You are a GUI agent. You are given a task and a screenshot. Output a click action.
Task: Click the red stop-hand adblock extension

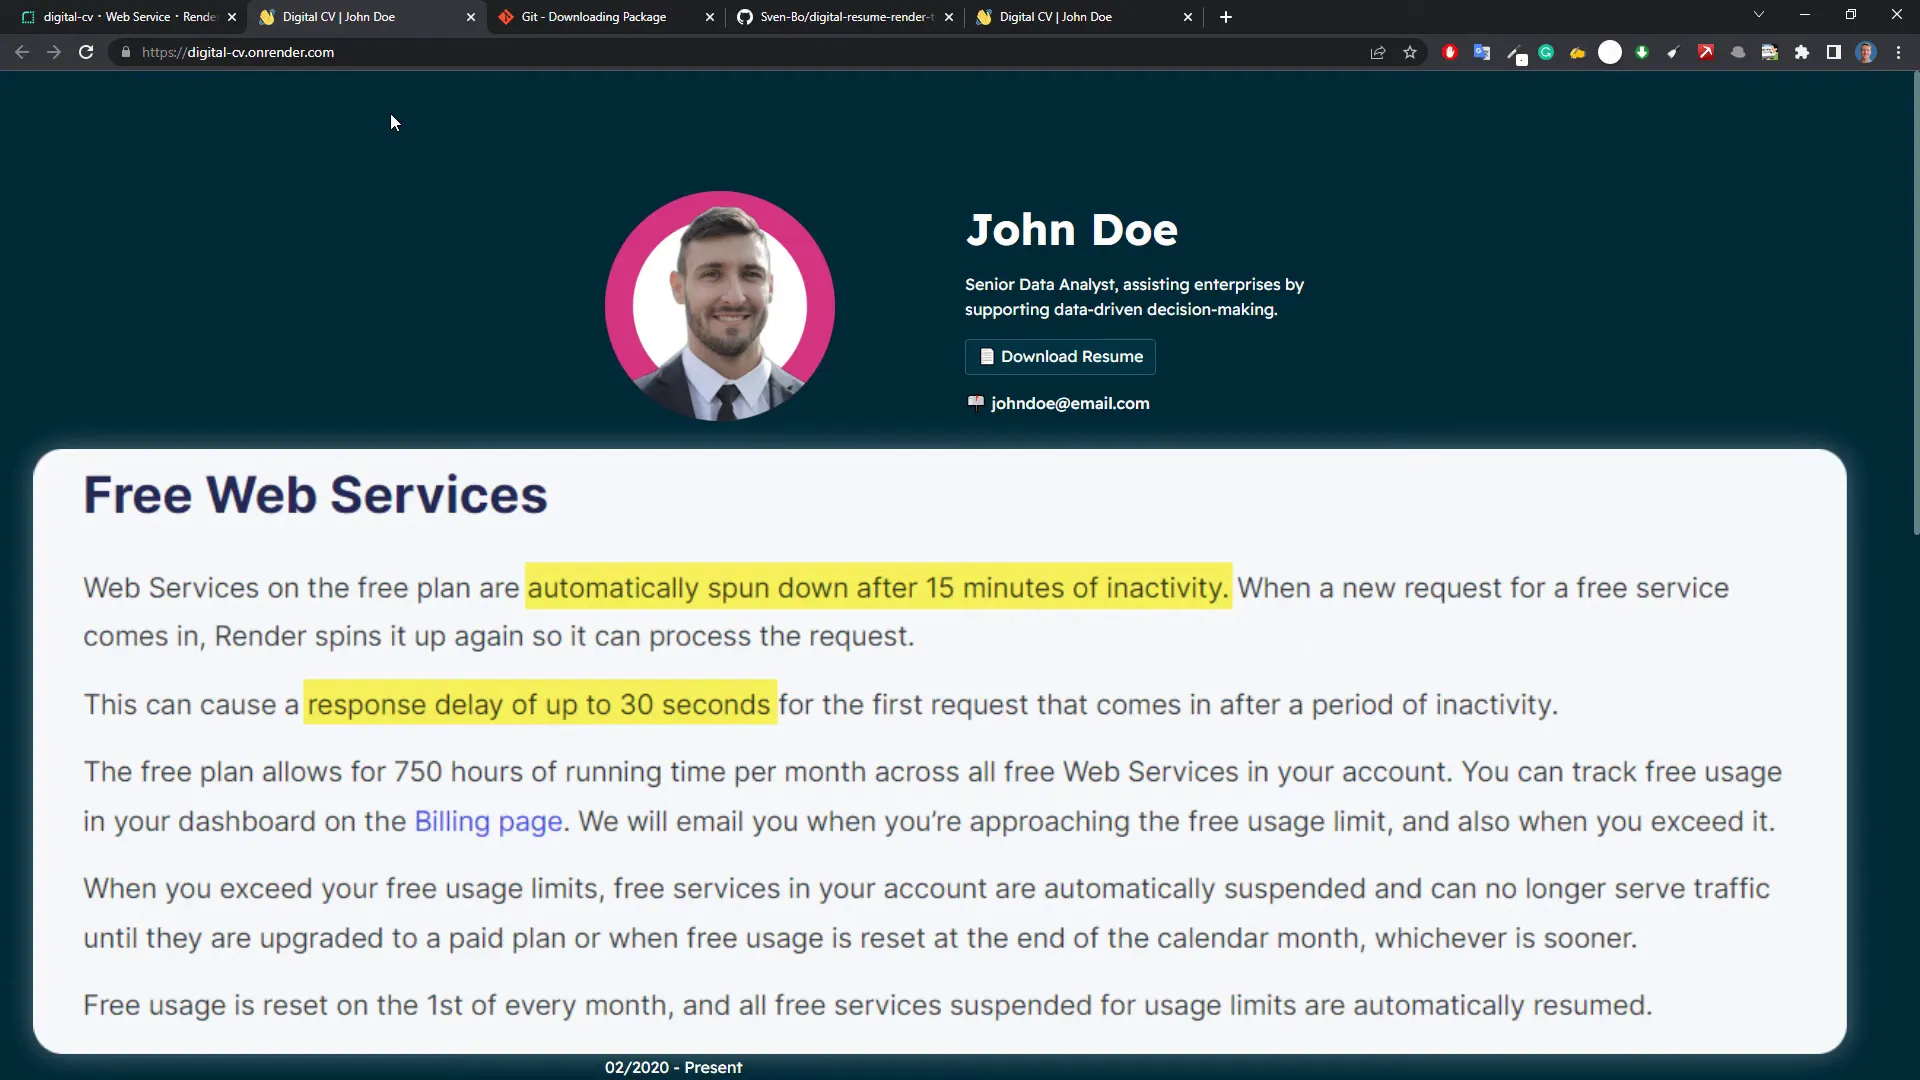click(x=1450, y=53)
